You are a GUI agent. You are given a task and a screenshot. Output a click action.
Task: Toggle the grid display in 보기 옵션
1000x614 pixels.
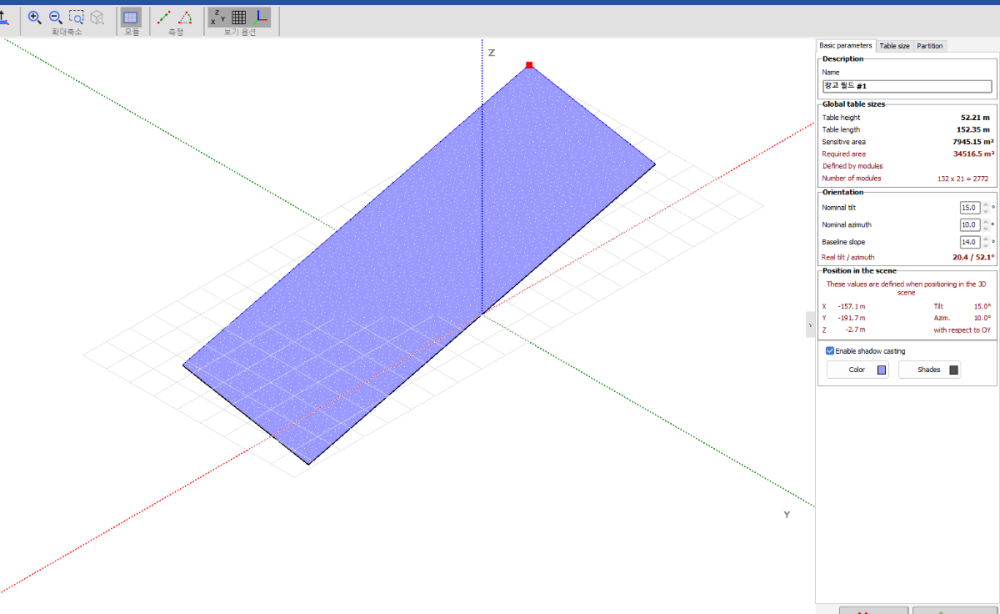[x=239, y=17]
